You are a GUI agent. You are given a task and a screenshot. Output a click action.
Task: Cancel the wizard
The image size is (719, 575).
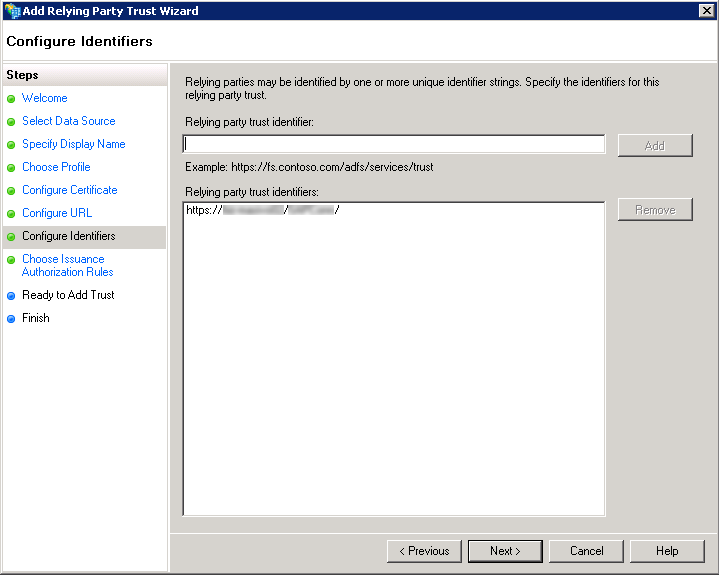pyautogui.click(x=586, y=551)
